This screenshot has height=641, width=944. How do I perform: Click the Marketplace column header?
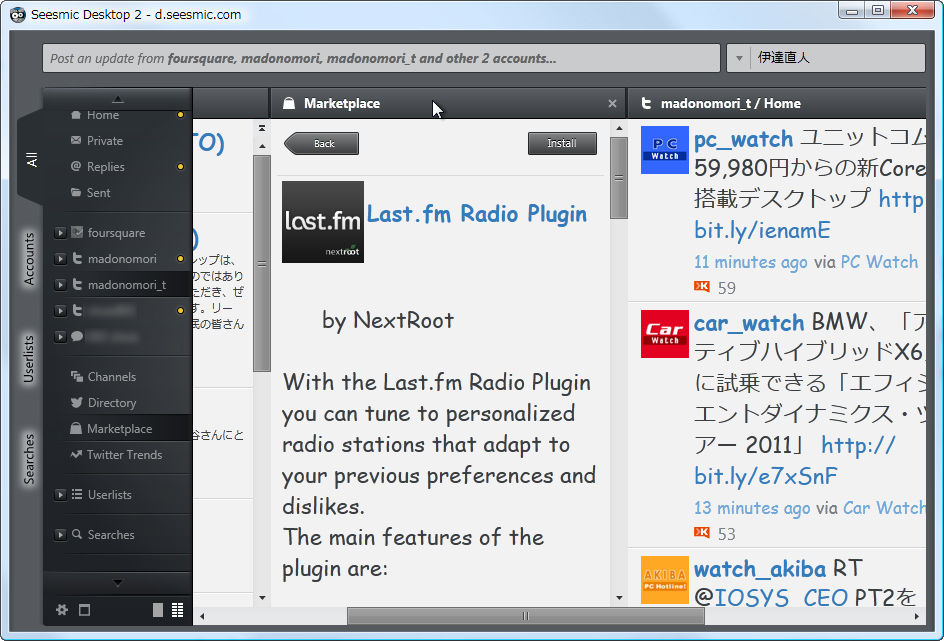tap(448, 104)
